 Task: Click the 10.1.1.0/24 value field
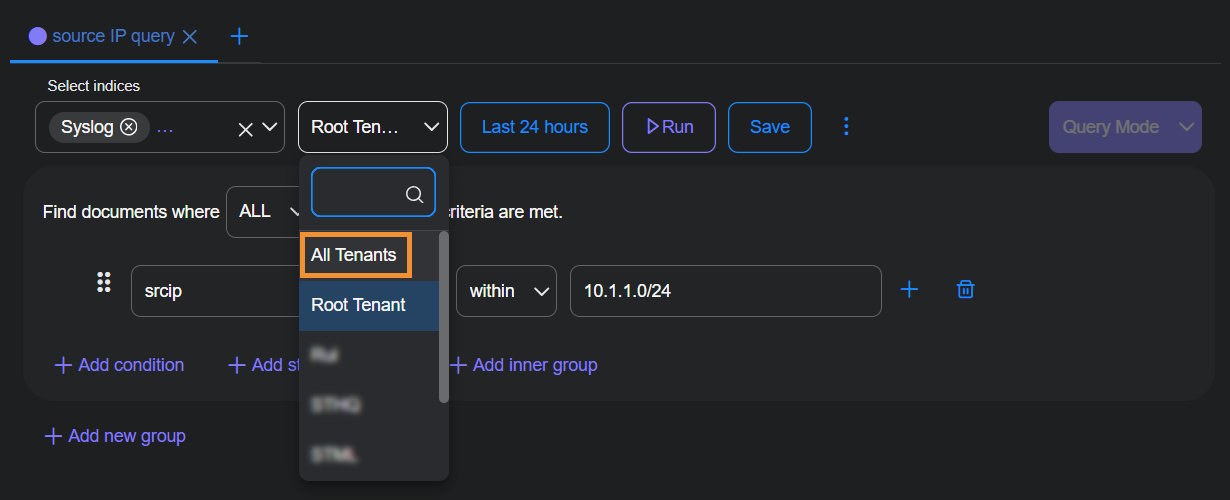coord(725,291)
